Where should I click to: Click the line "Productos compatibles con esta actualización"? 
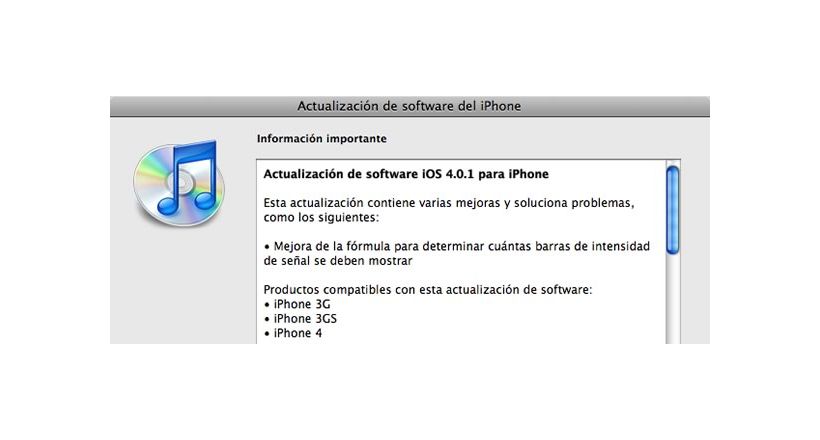coord(428,290)
